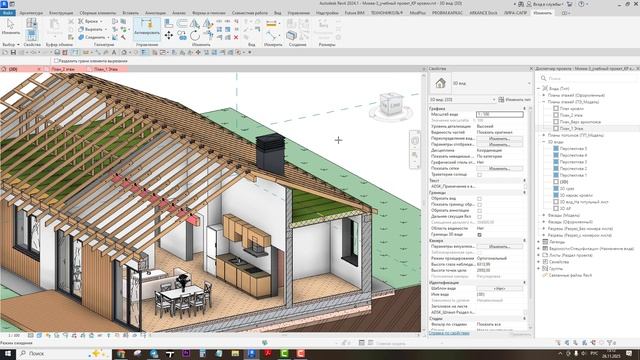Click the house 3D view type icon
Viewport: 640px width, 360px height.
(440, 83)
